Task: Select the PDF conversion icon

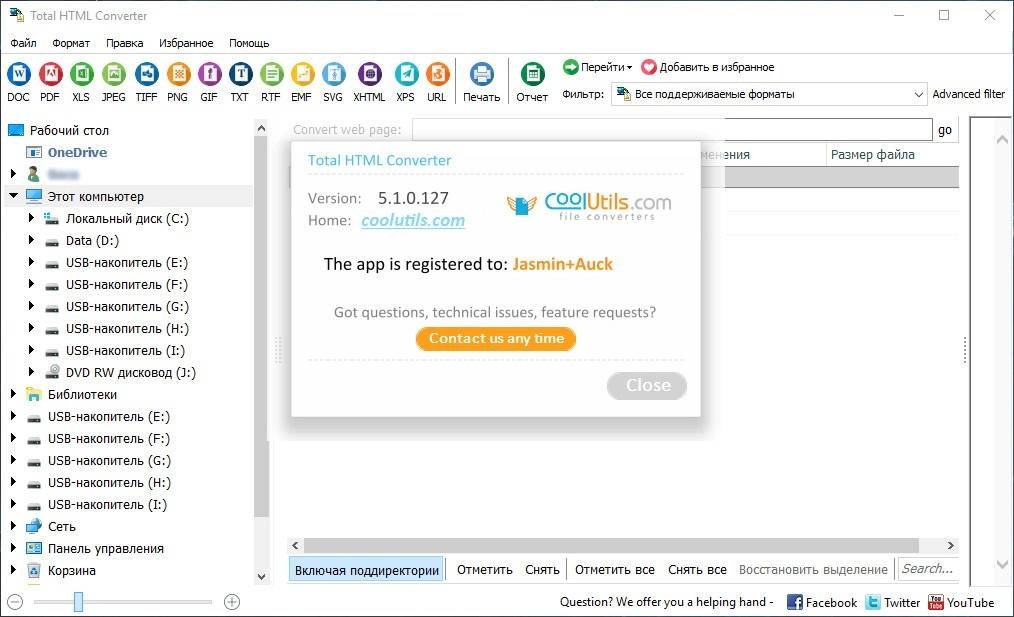Action: [x=50, y=75]
